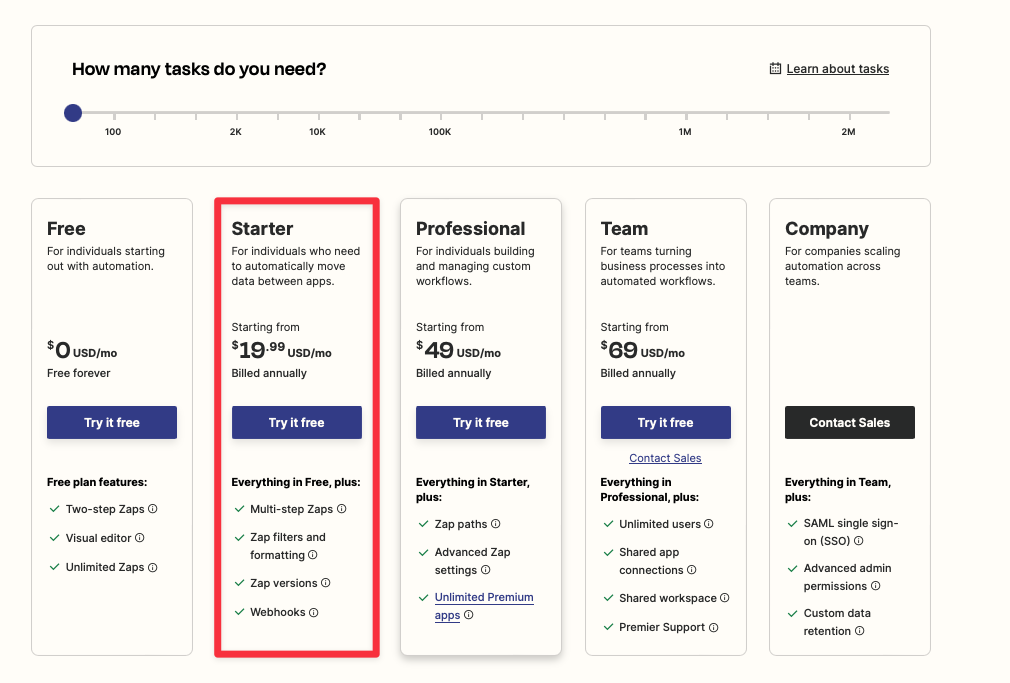Click 'Everything in Free, plus:' label
Screen dimensions: 1010x683
pos(296,482)
